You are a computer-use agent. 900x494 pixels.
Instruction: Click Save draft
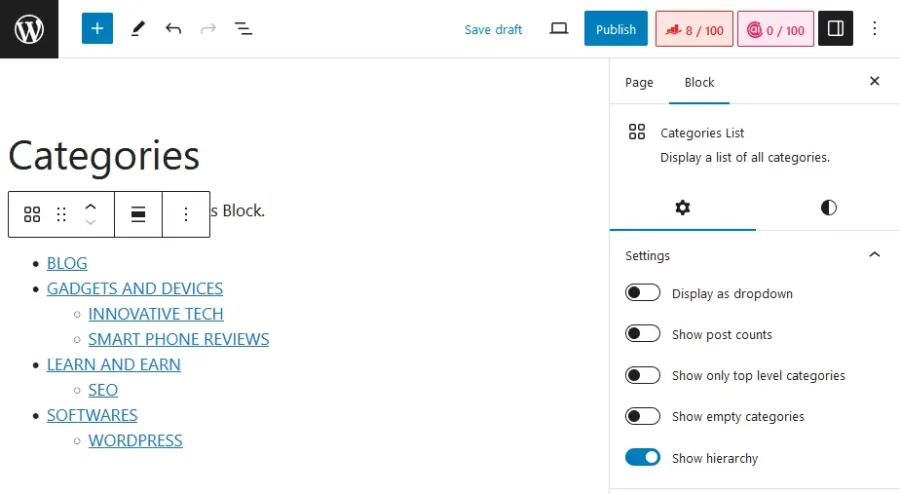tap(493, 29)
